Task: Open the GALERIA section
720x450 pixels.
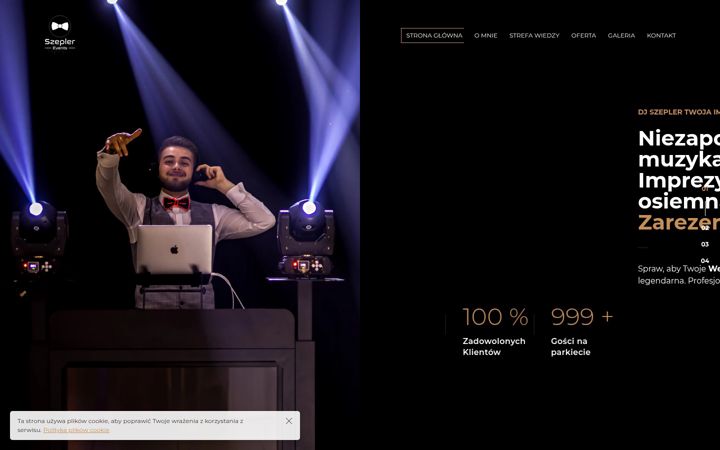Action: [x=621, y=35]
